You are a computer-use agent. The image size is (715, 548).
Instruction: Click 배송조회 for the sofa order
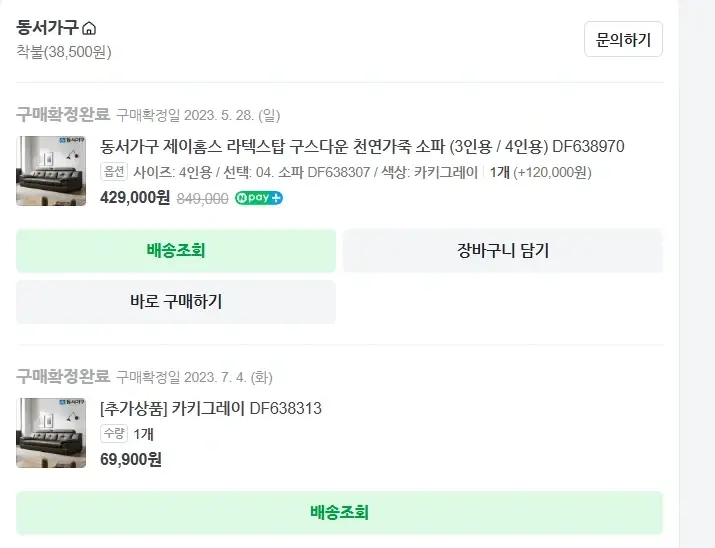[x=176, y=251]
